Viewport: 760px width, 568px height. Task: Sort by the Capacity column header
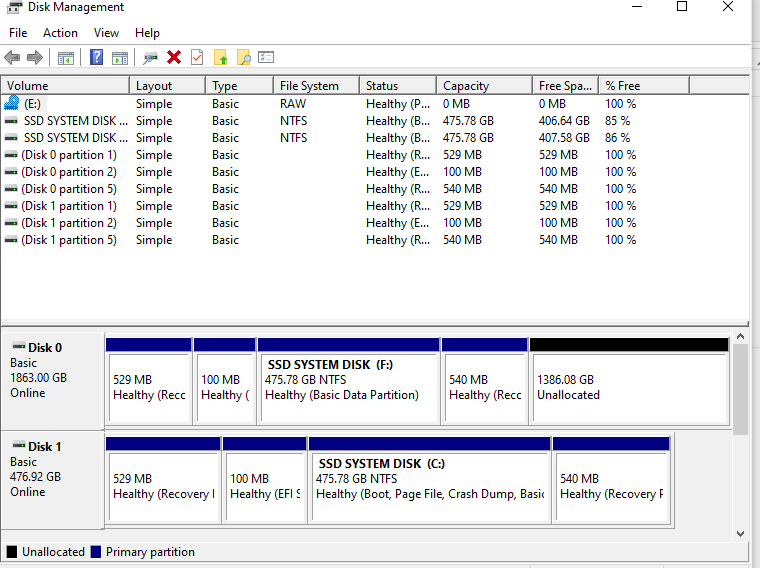(x=485, y=86)
